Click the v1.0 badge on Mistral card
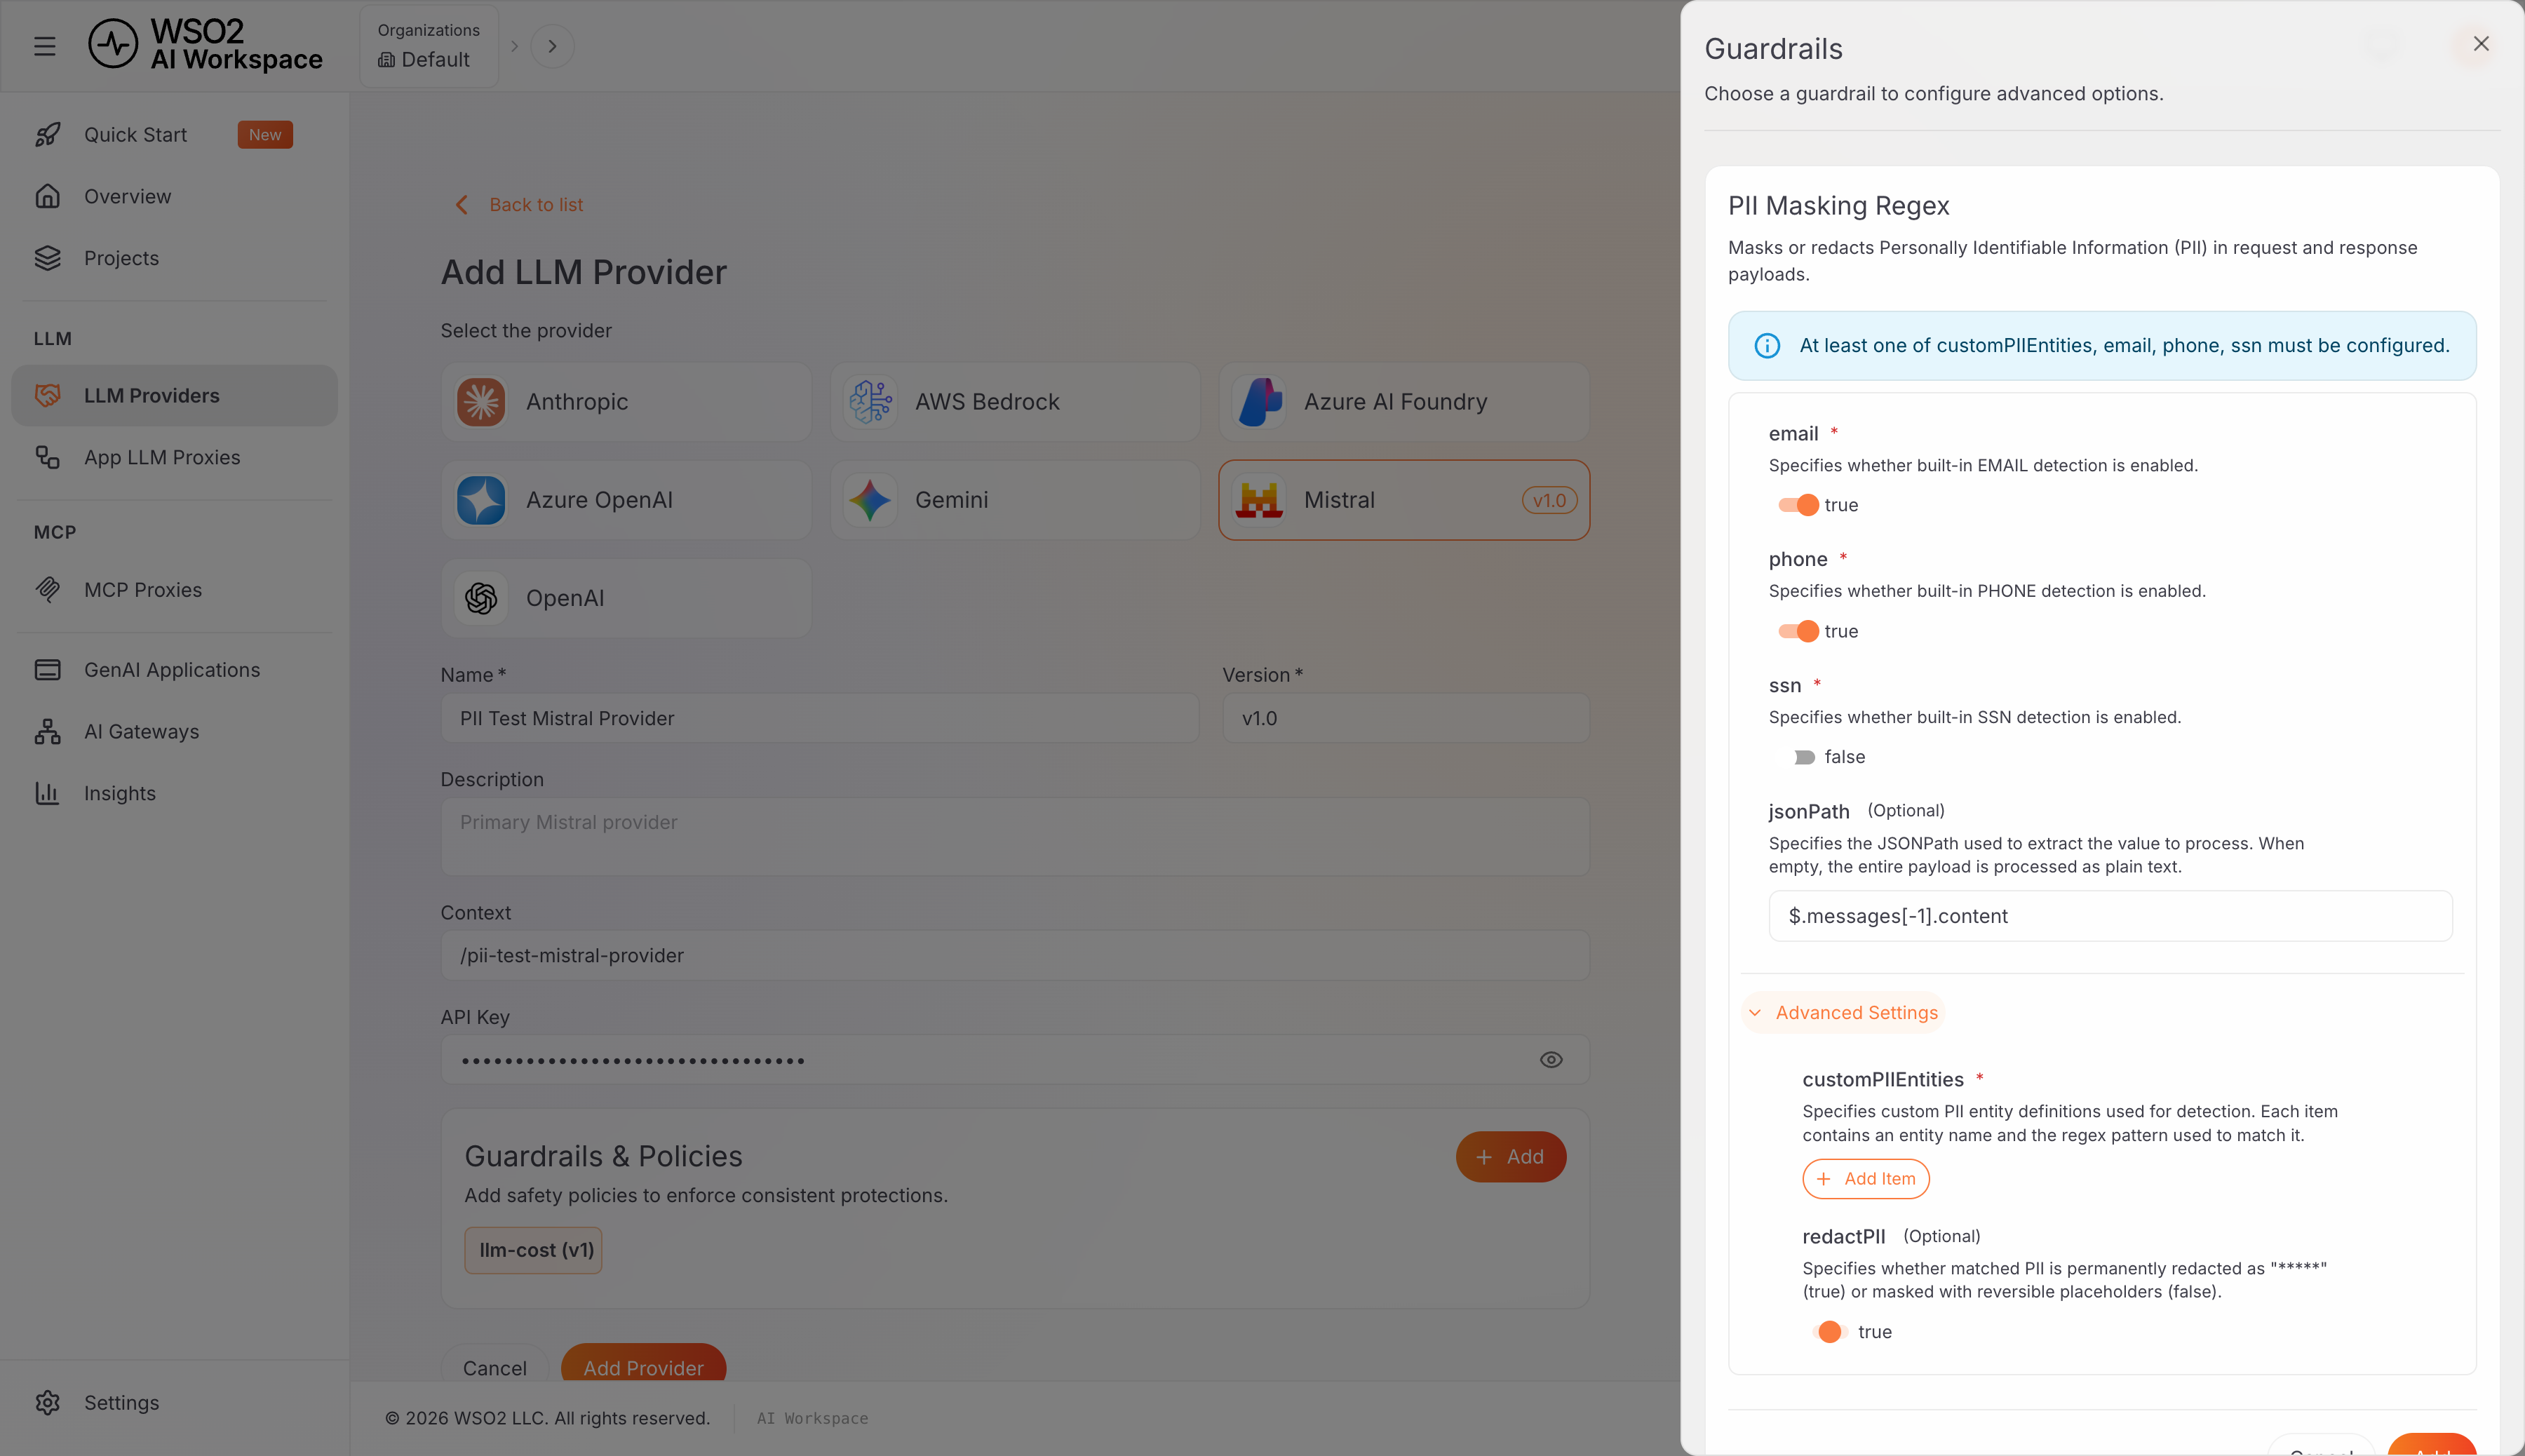2525x1456 pixels. pos(1549,500)
